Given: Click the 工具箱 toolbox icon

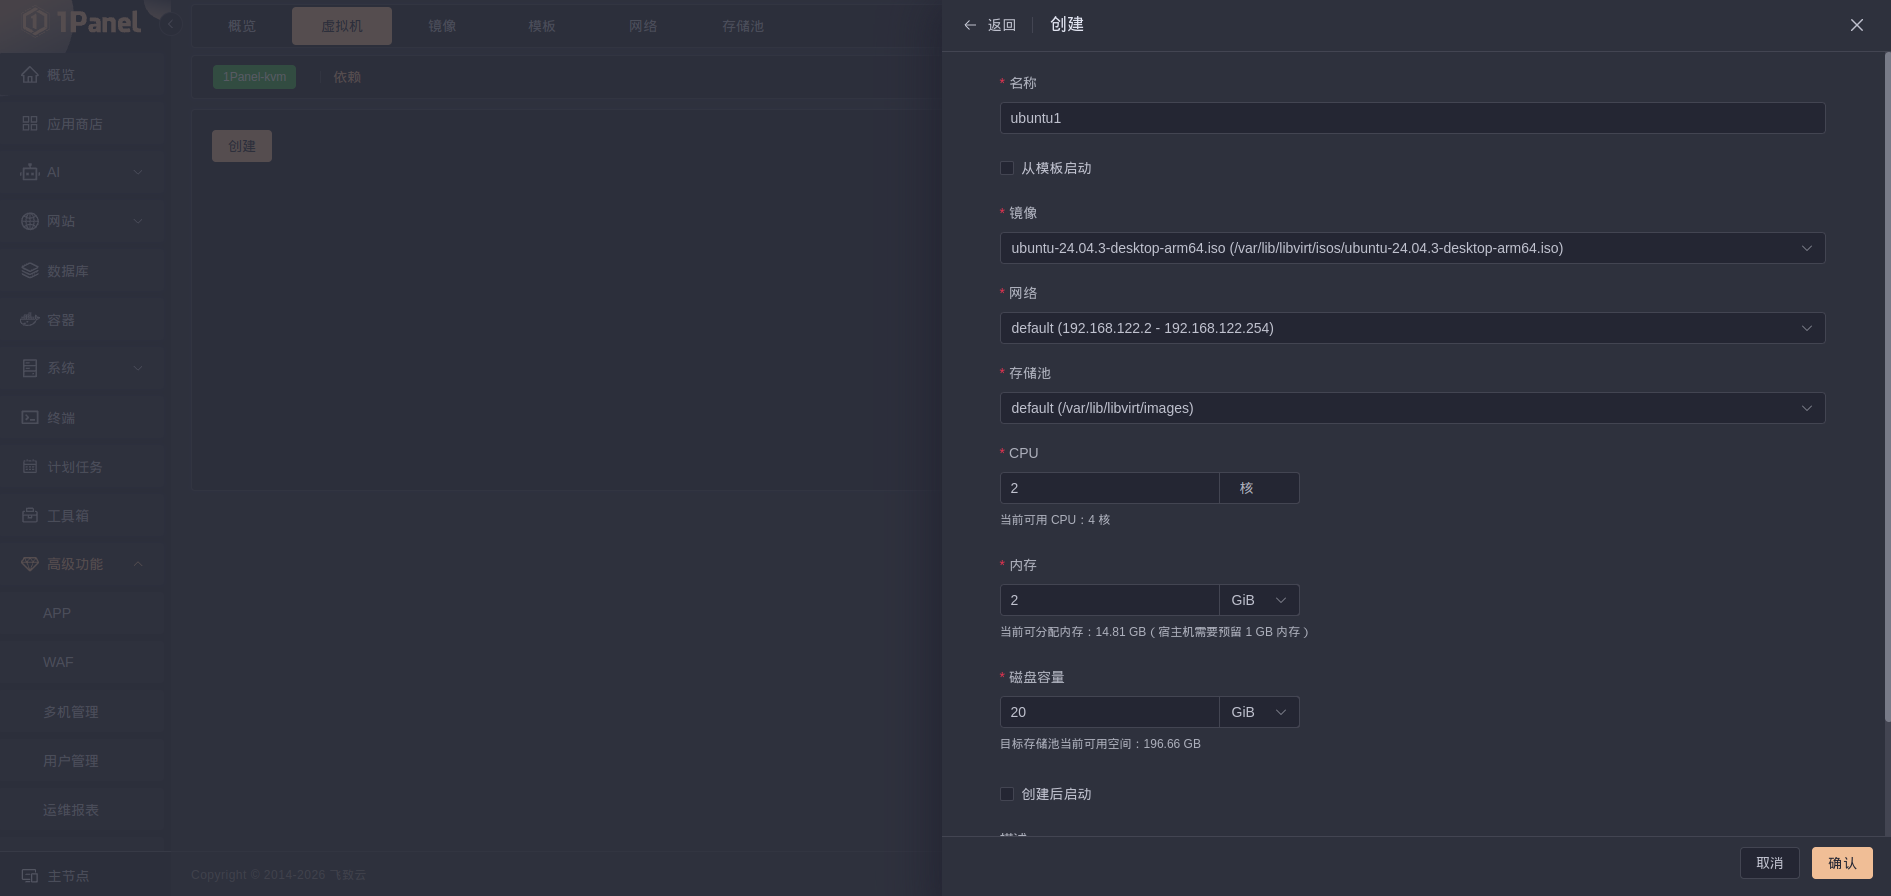Looking at the screenshot, I should tap(30, 516).
